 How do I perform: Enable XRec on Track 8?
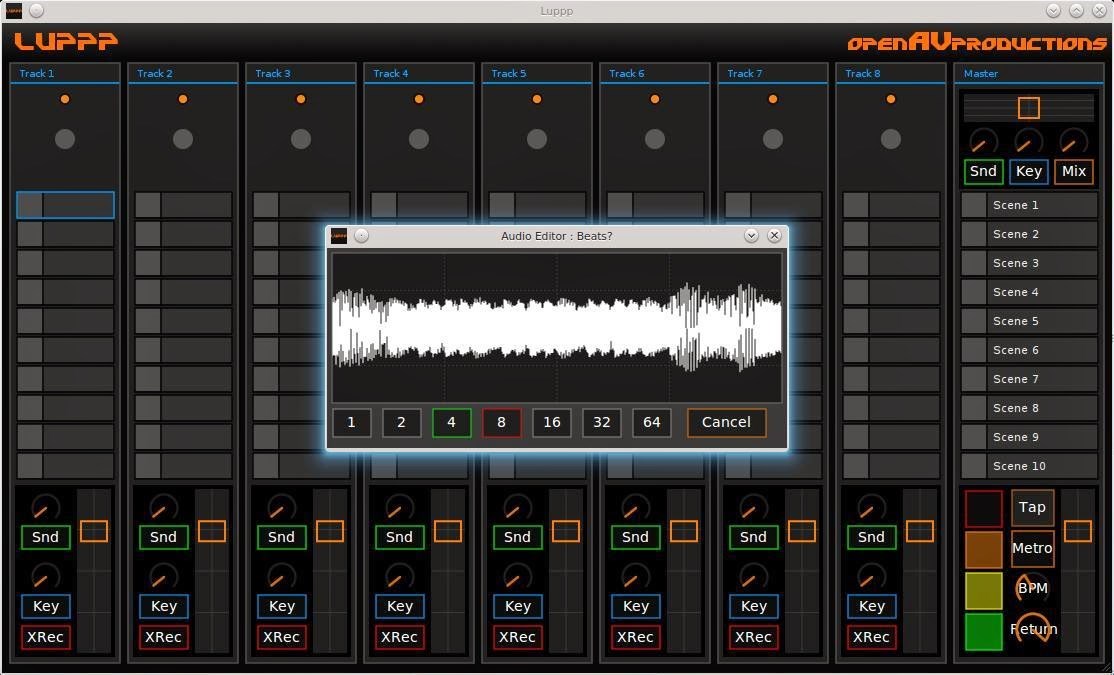871,637
